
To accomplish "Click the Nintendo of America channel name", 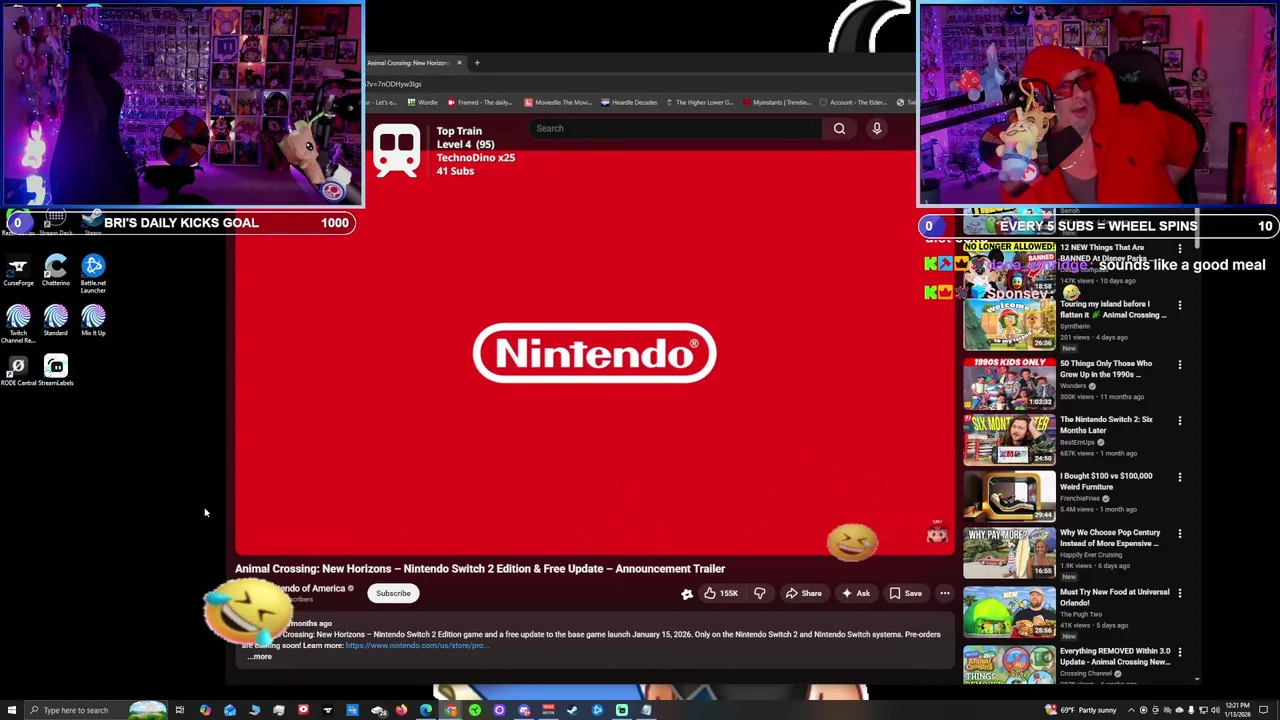I will tap(310, 589).
